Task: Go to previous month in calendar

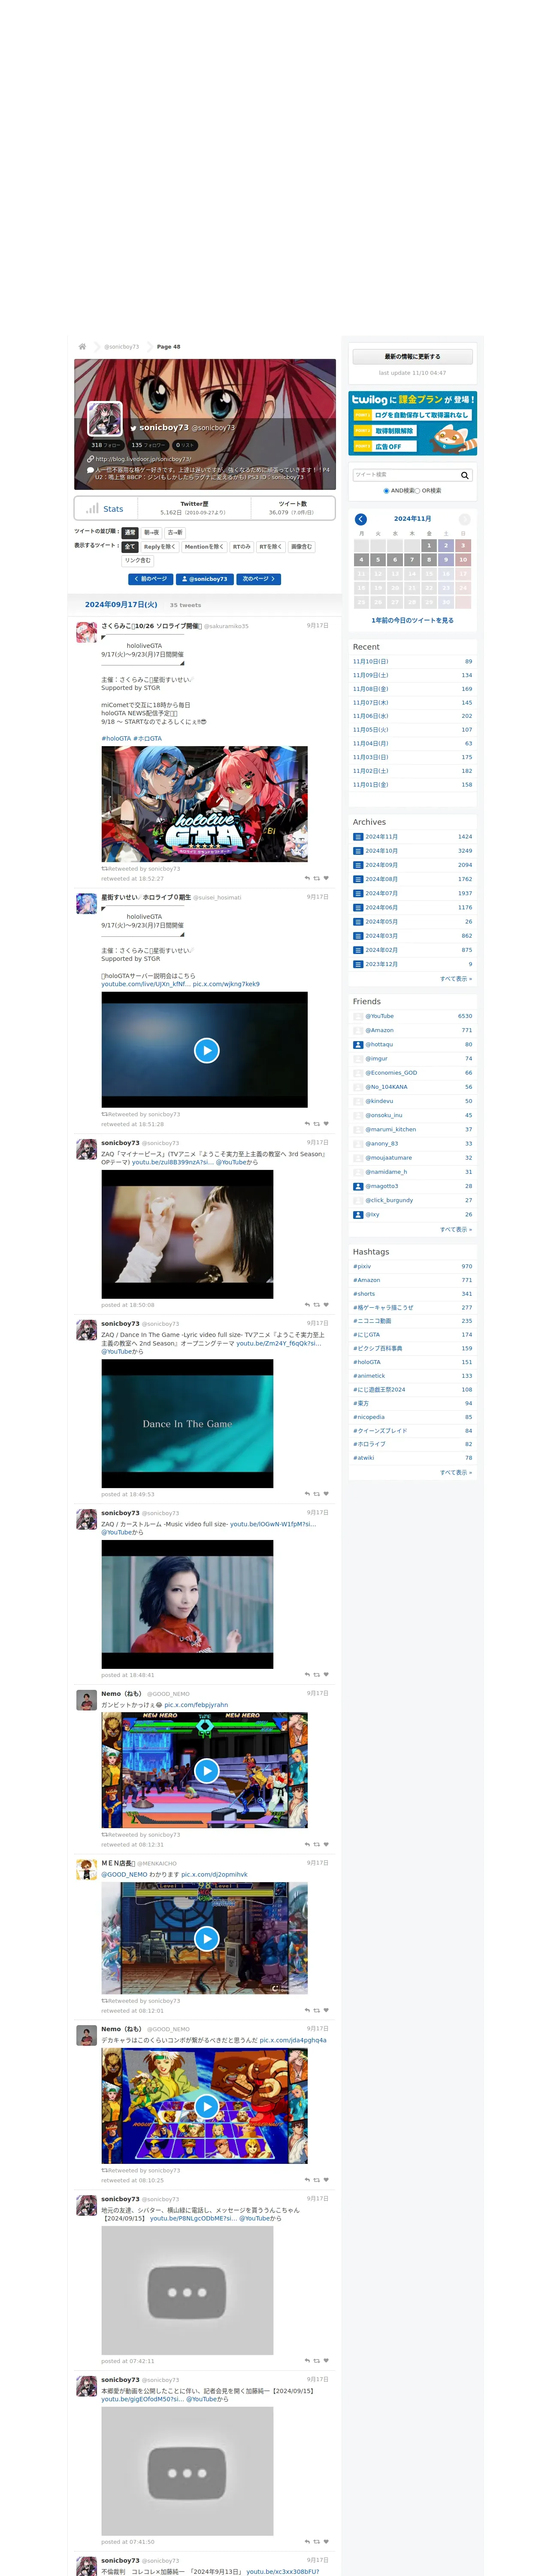Action: click(x=361, y=519)
